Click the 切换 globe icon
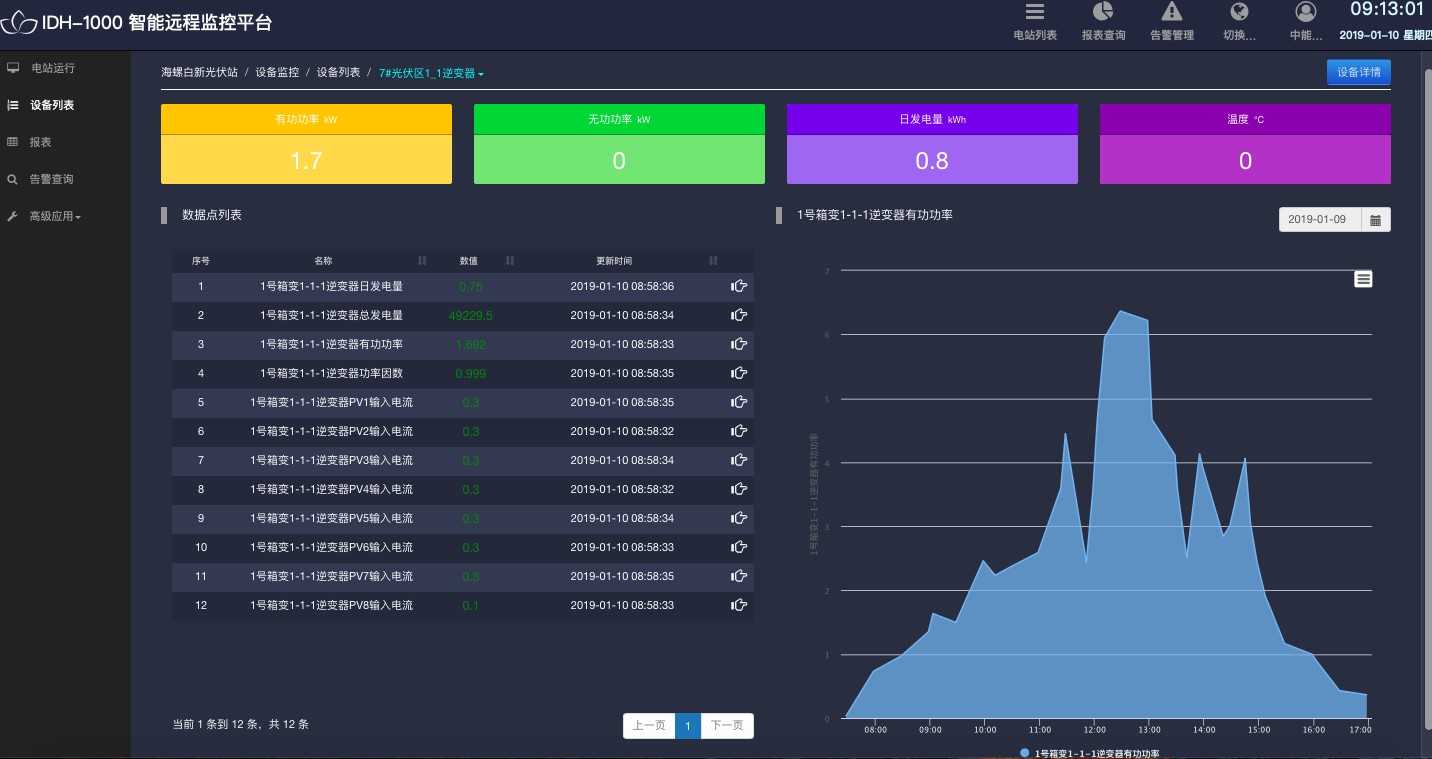 (x=1239, y=12)
